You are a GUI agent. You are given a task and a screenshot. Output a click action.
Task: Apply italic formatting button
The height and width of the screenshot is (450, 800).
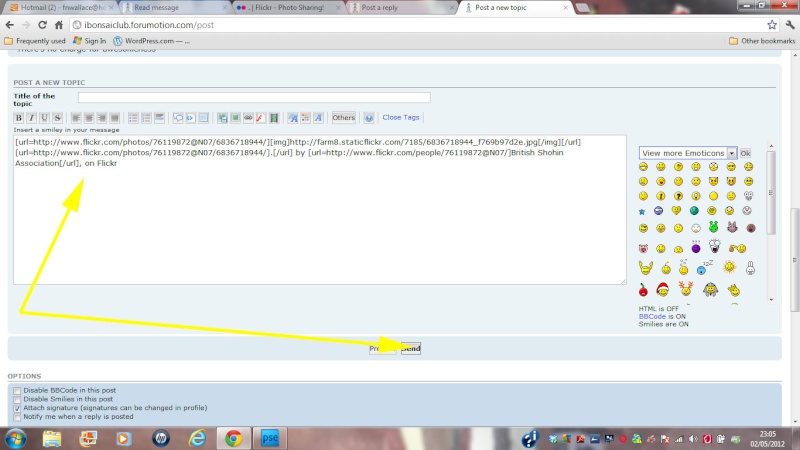tap(32, 118)
